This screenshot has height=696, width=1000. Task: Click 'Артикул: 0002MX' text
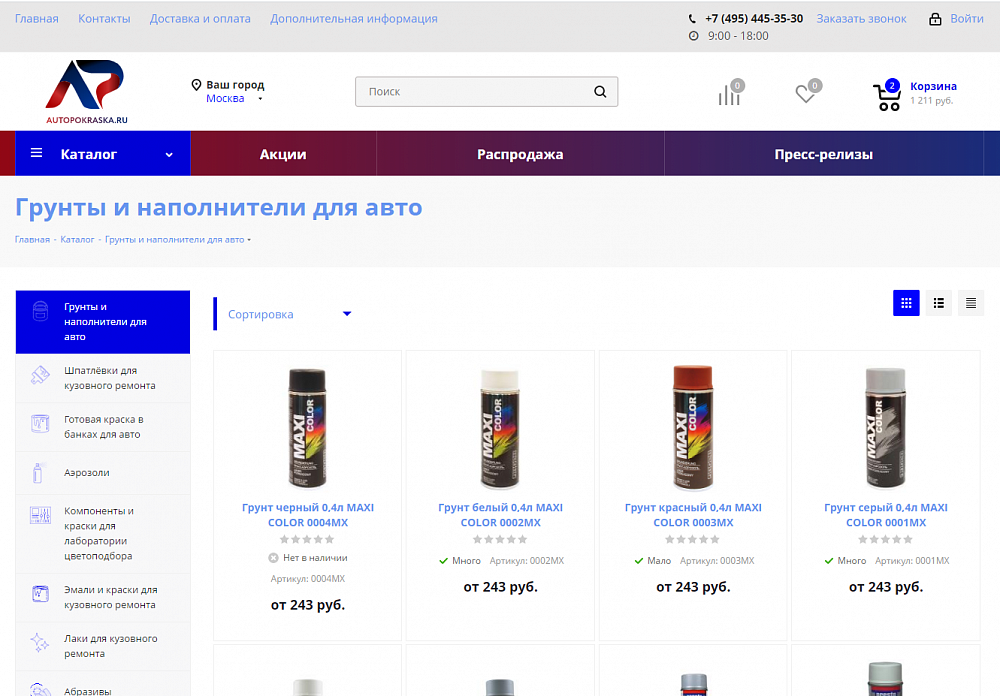(x=527, y=561)
